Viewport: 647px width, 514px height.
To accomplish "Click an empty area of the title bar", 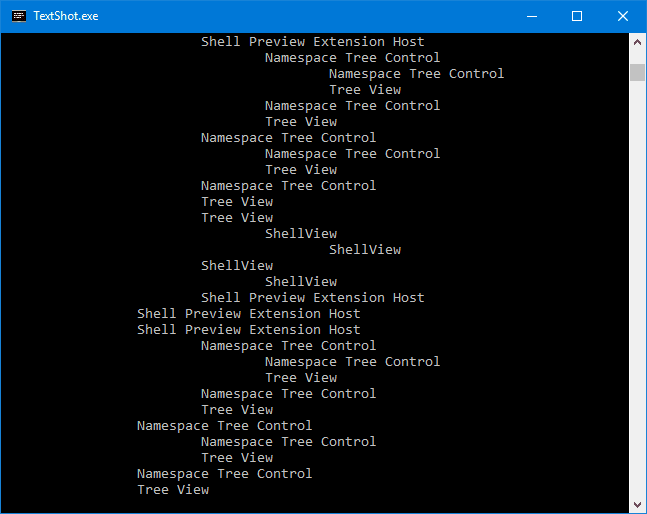I will (x=300, y=16).
